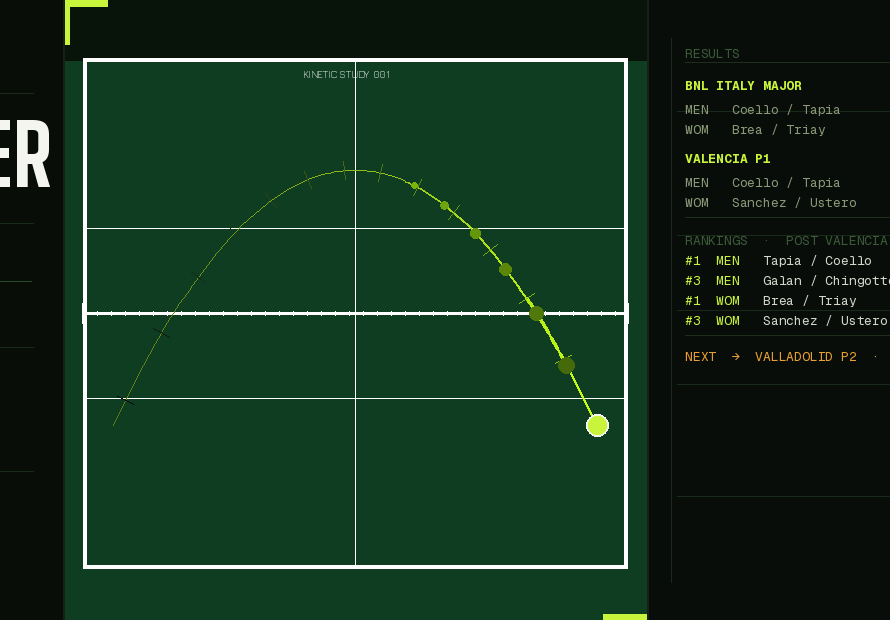Click the bright ball at trajectory end
Image resolution: width=890 pixels, height=620 pixels.
click(597, 425)
